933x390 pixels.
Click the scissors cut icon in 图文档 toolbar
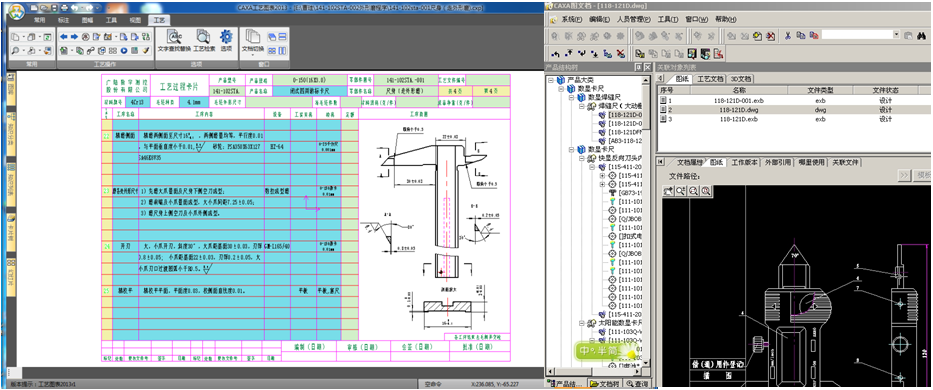click(x=787, y=36)
